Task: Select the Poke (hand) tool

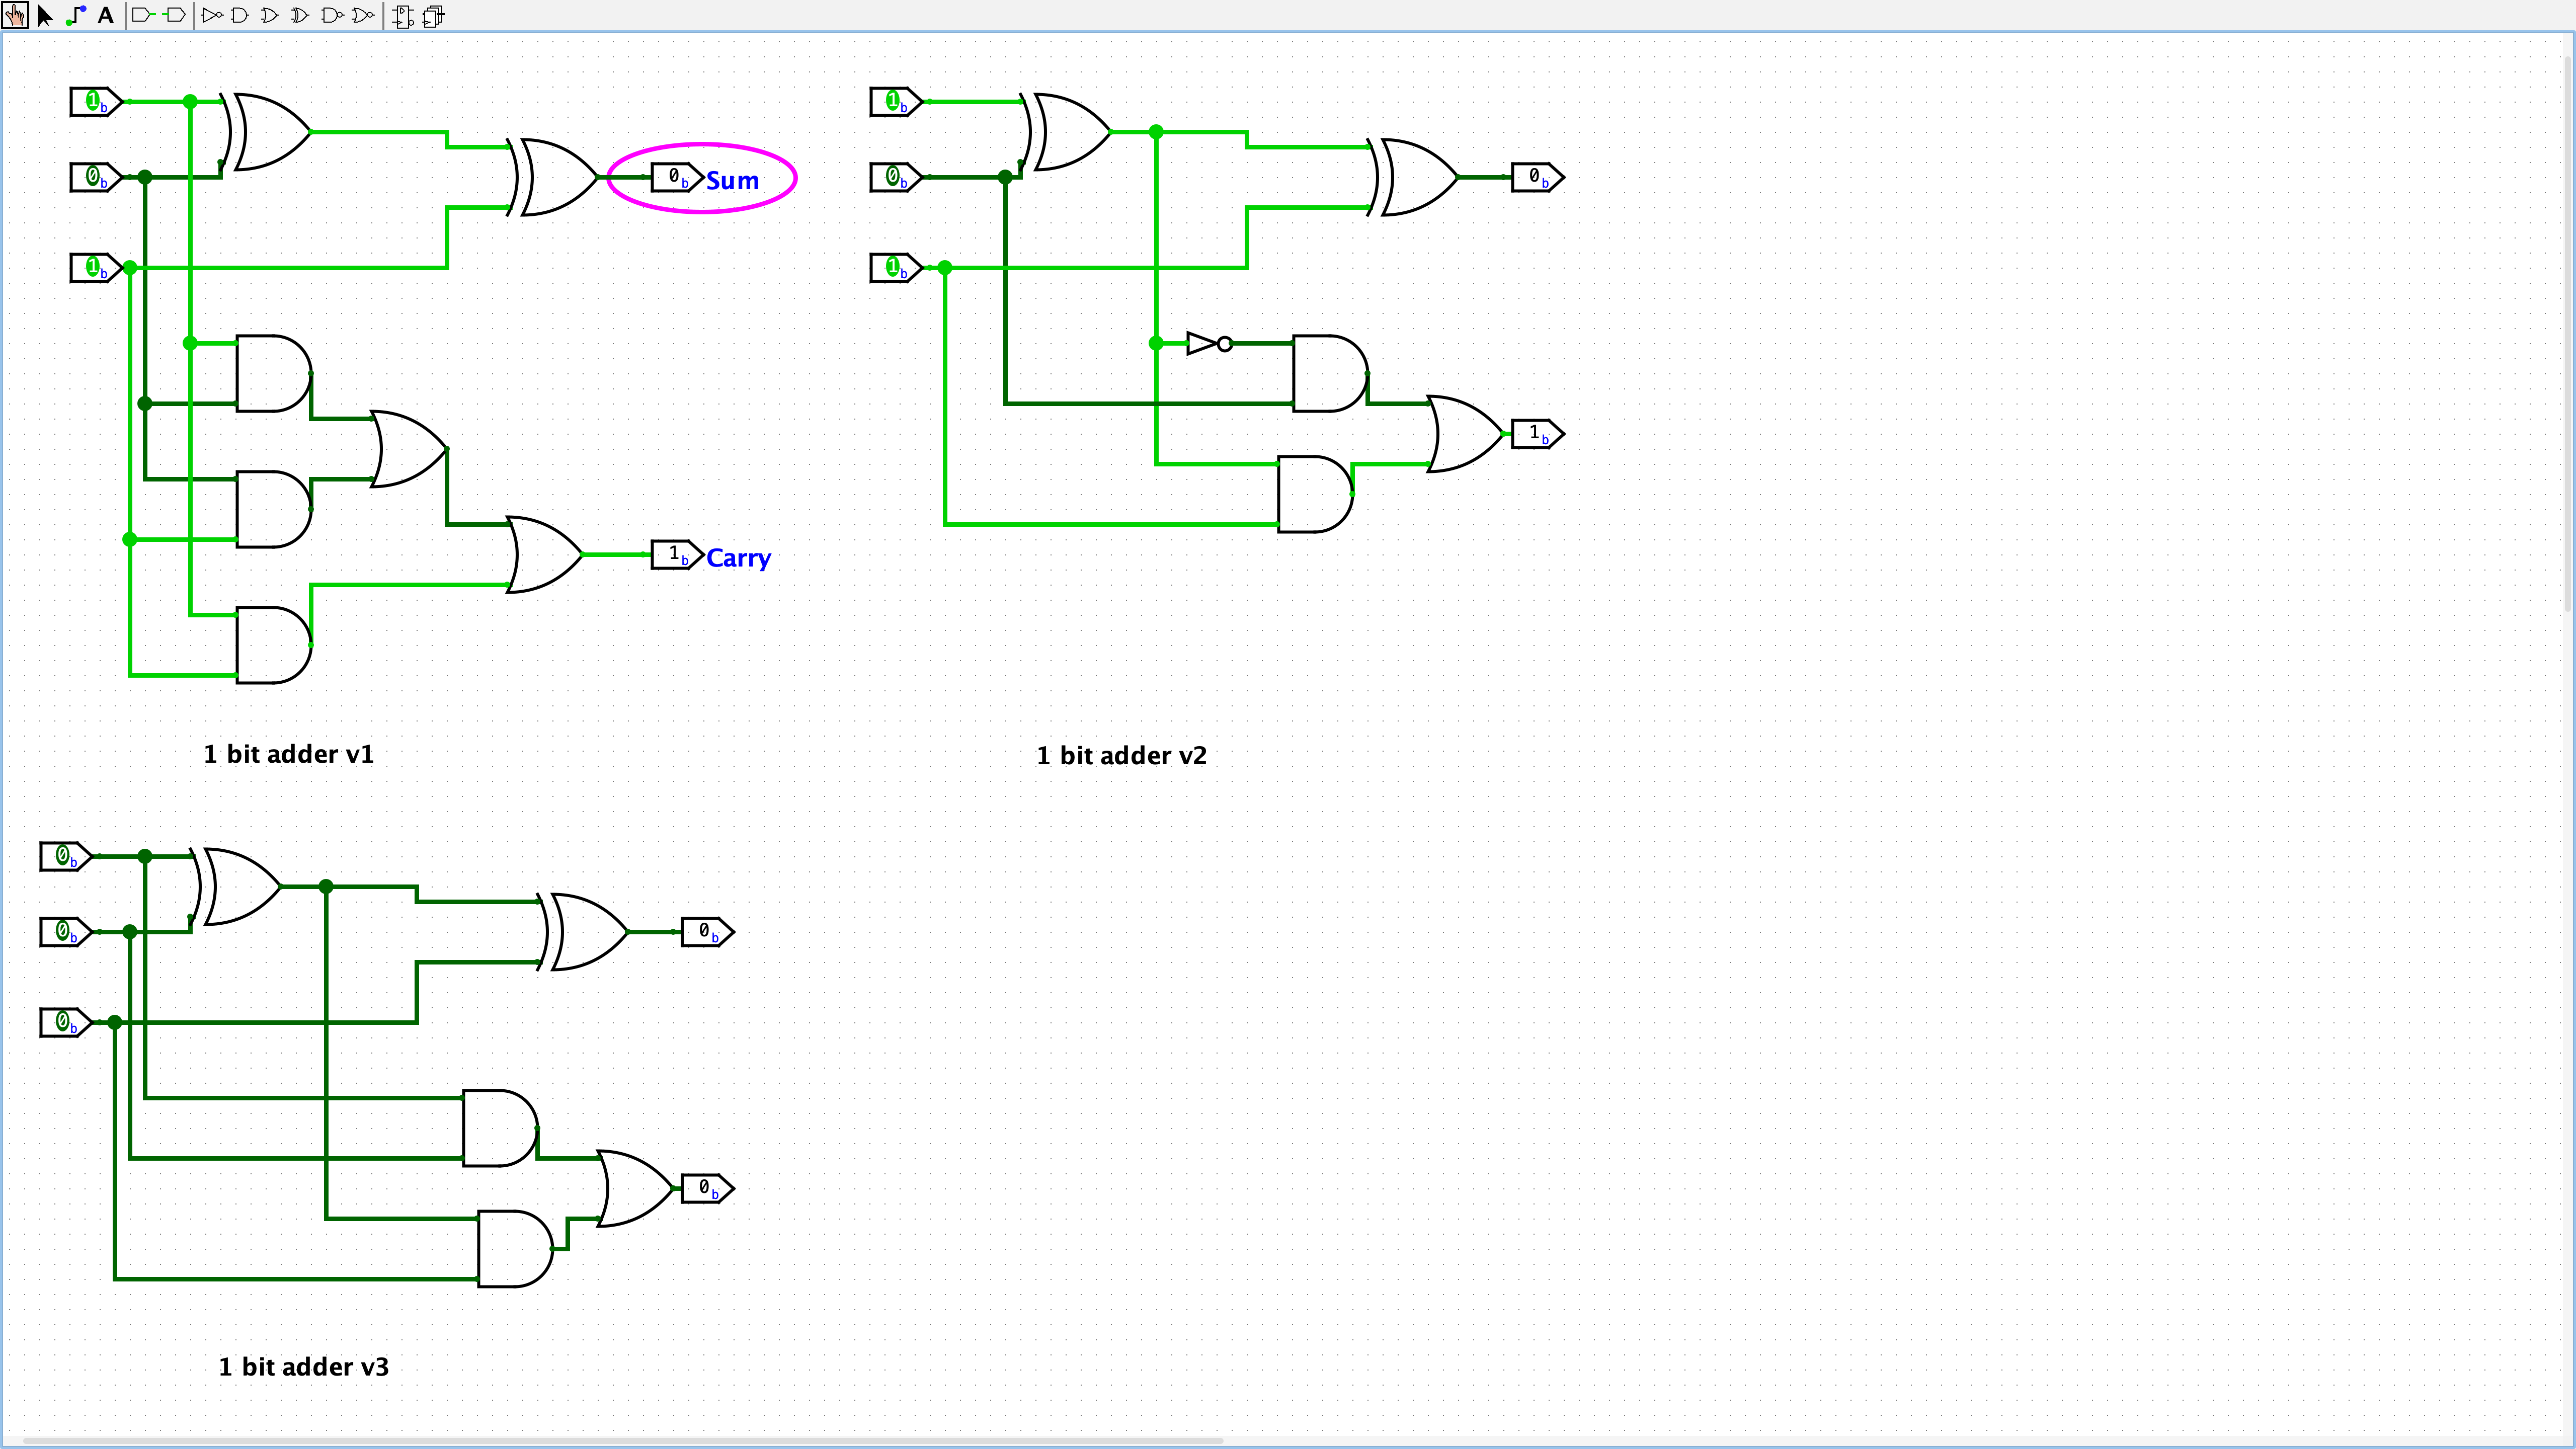Action: click(x=15, y=16)
